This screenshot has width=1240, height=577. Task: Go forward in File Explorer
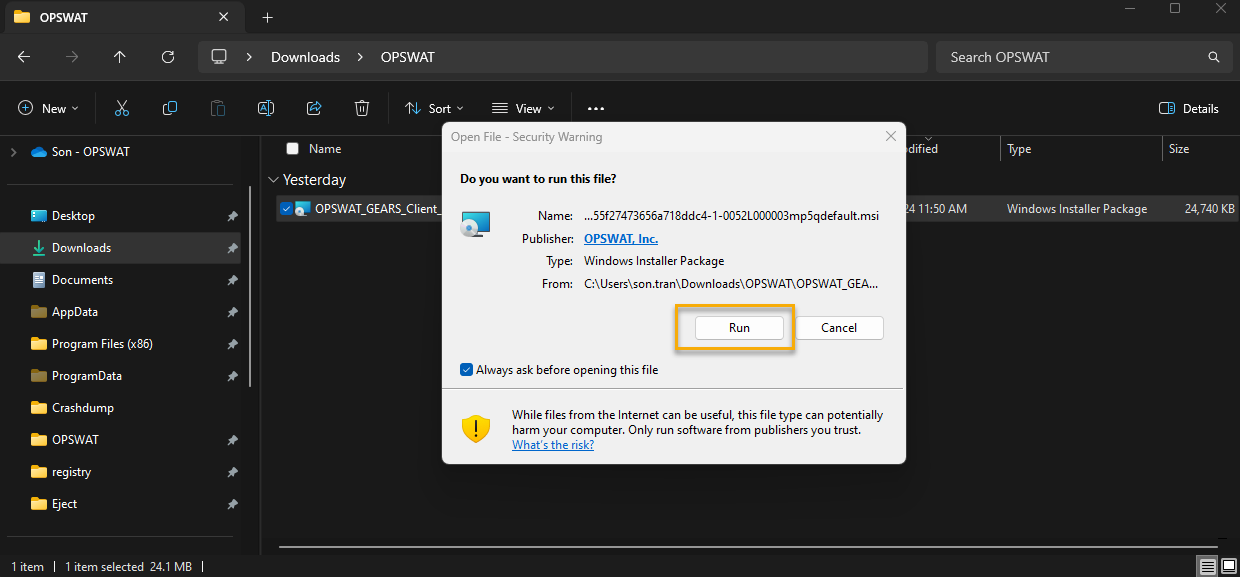[x=72, y=57]
